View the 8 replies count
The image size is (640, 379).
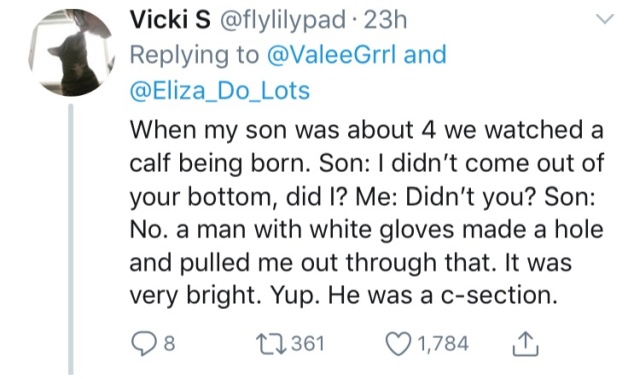tap(169, 344)
